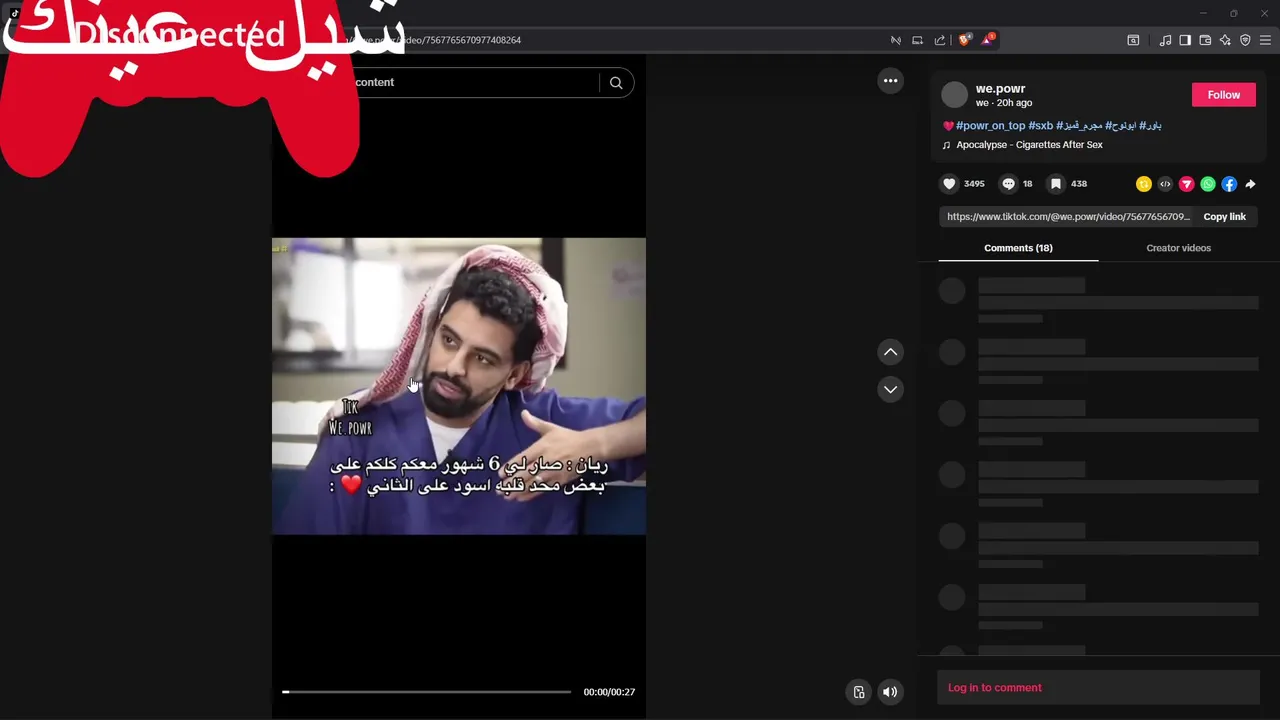The width and height of the screenshot is (1280, 720).
Task: Click the we.powr avatar circle
Action: pos(954,95)
